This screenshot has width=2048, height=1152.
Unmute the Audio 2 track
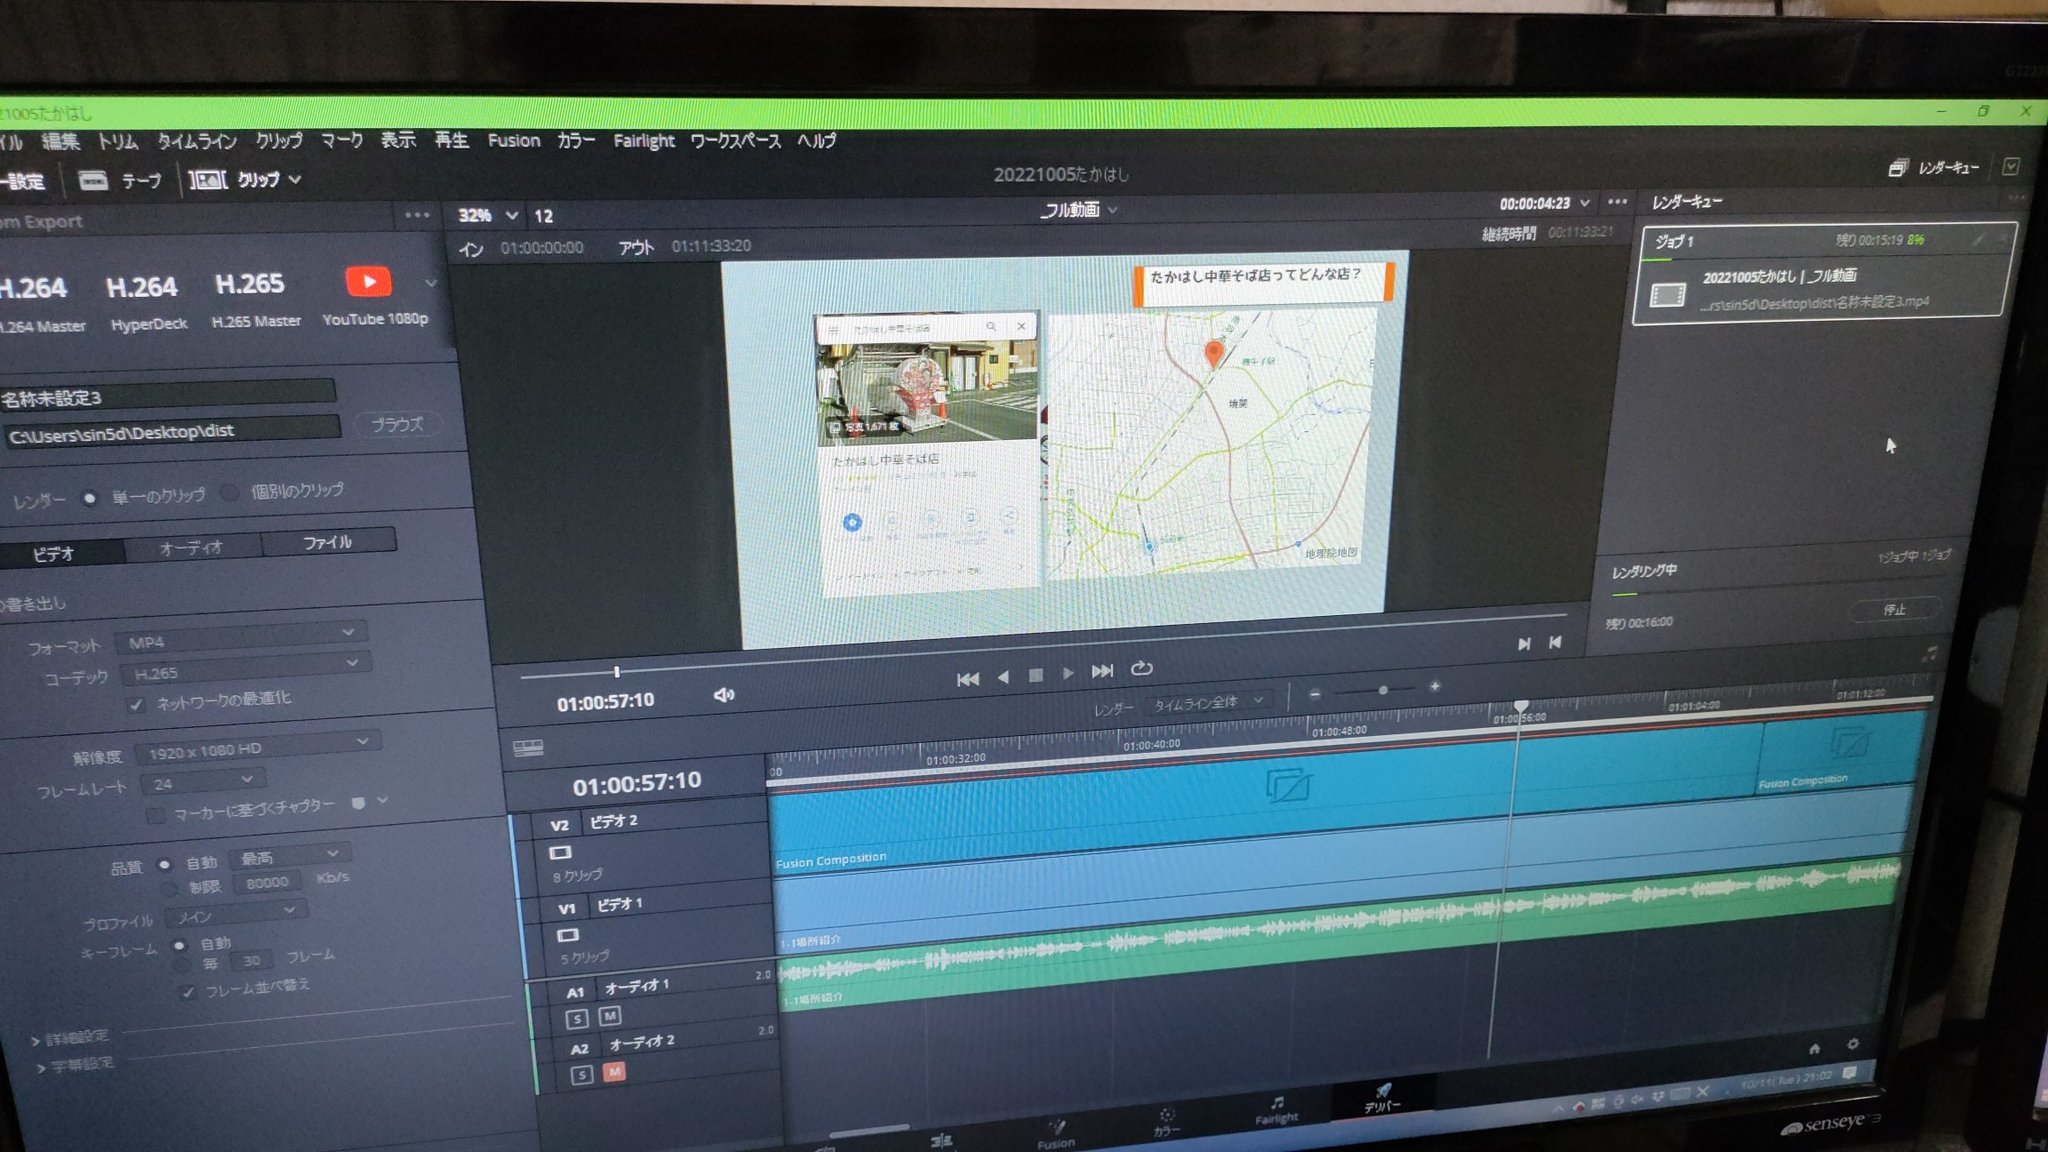tap(614, 1071)
